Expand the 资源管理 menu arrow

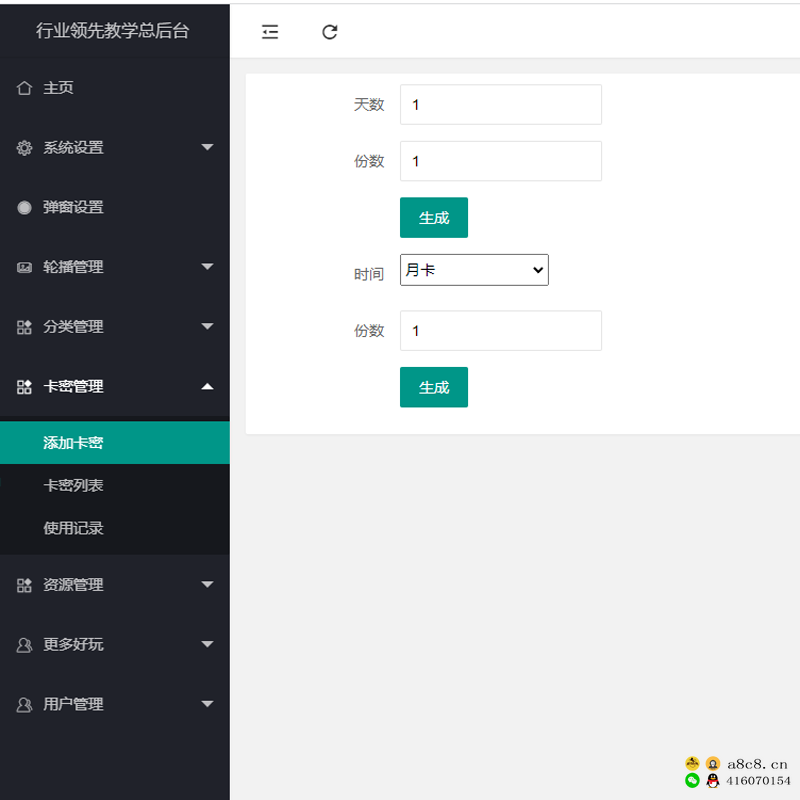click(x=207, y=584)
